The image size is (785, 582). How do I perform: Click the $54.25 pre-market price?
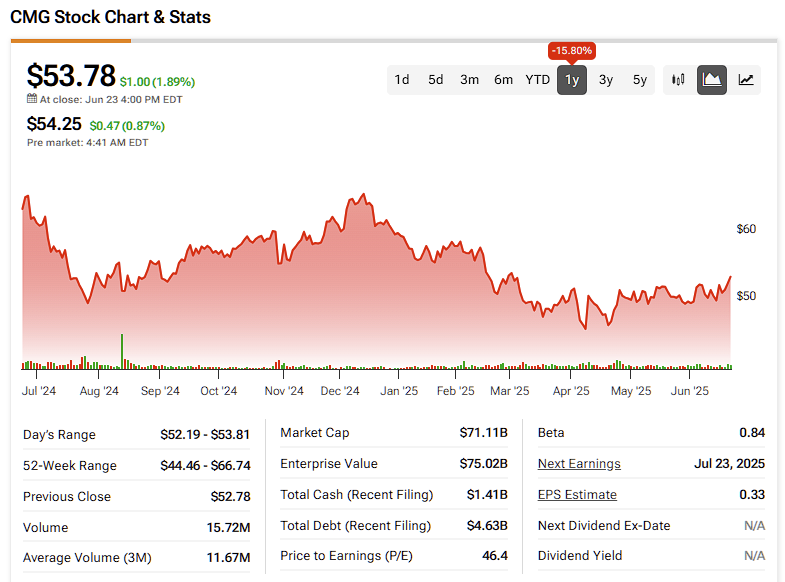[54, 124]
